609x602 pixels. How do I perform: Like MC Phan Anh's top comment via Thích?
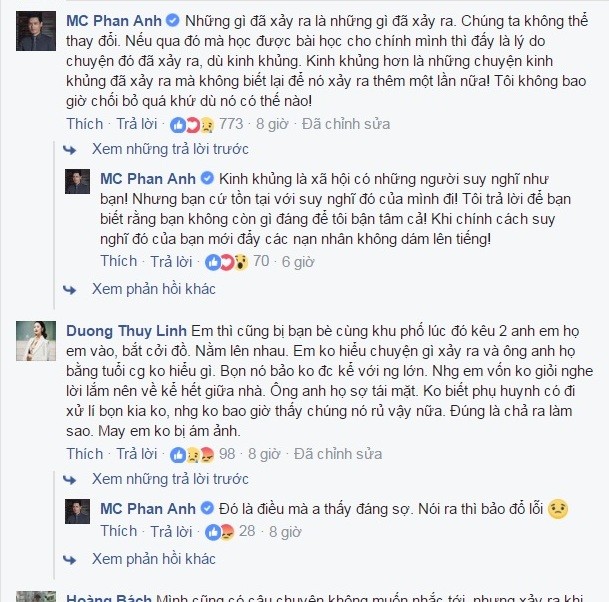point(85,124)
